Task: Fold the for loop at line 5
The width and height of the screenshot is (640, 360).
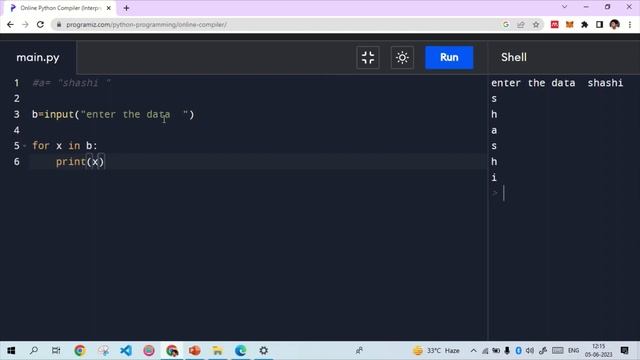Action: (24, 146)
